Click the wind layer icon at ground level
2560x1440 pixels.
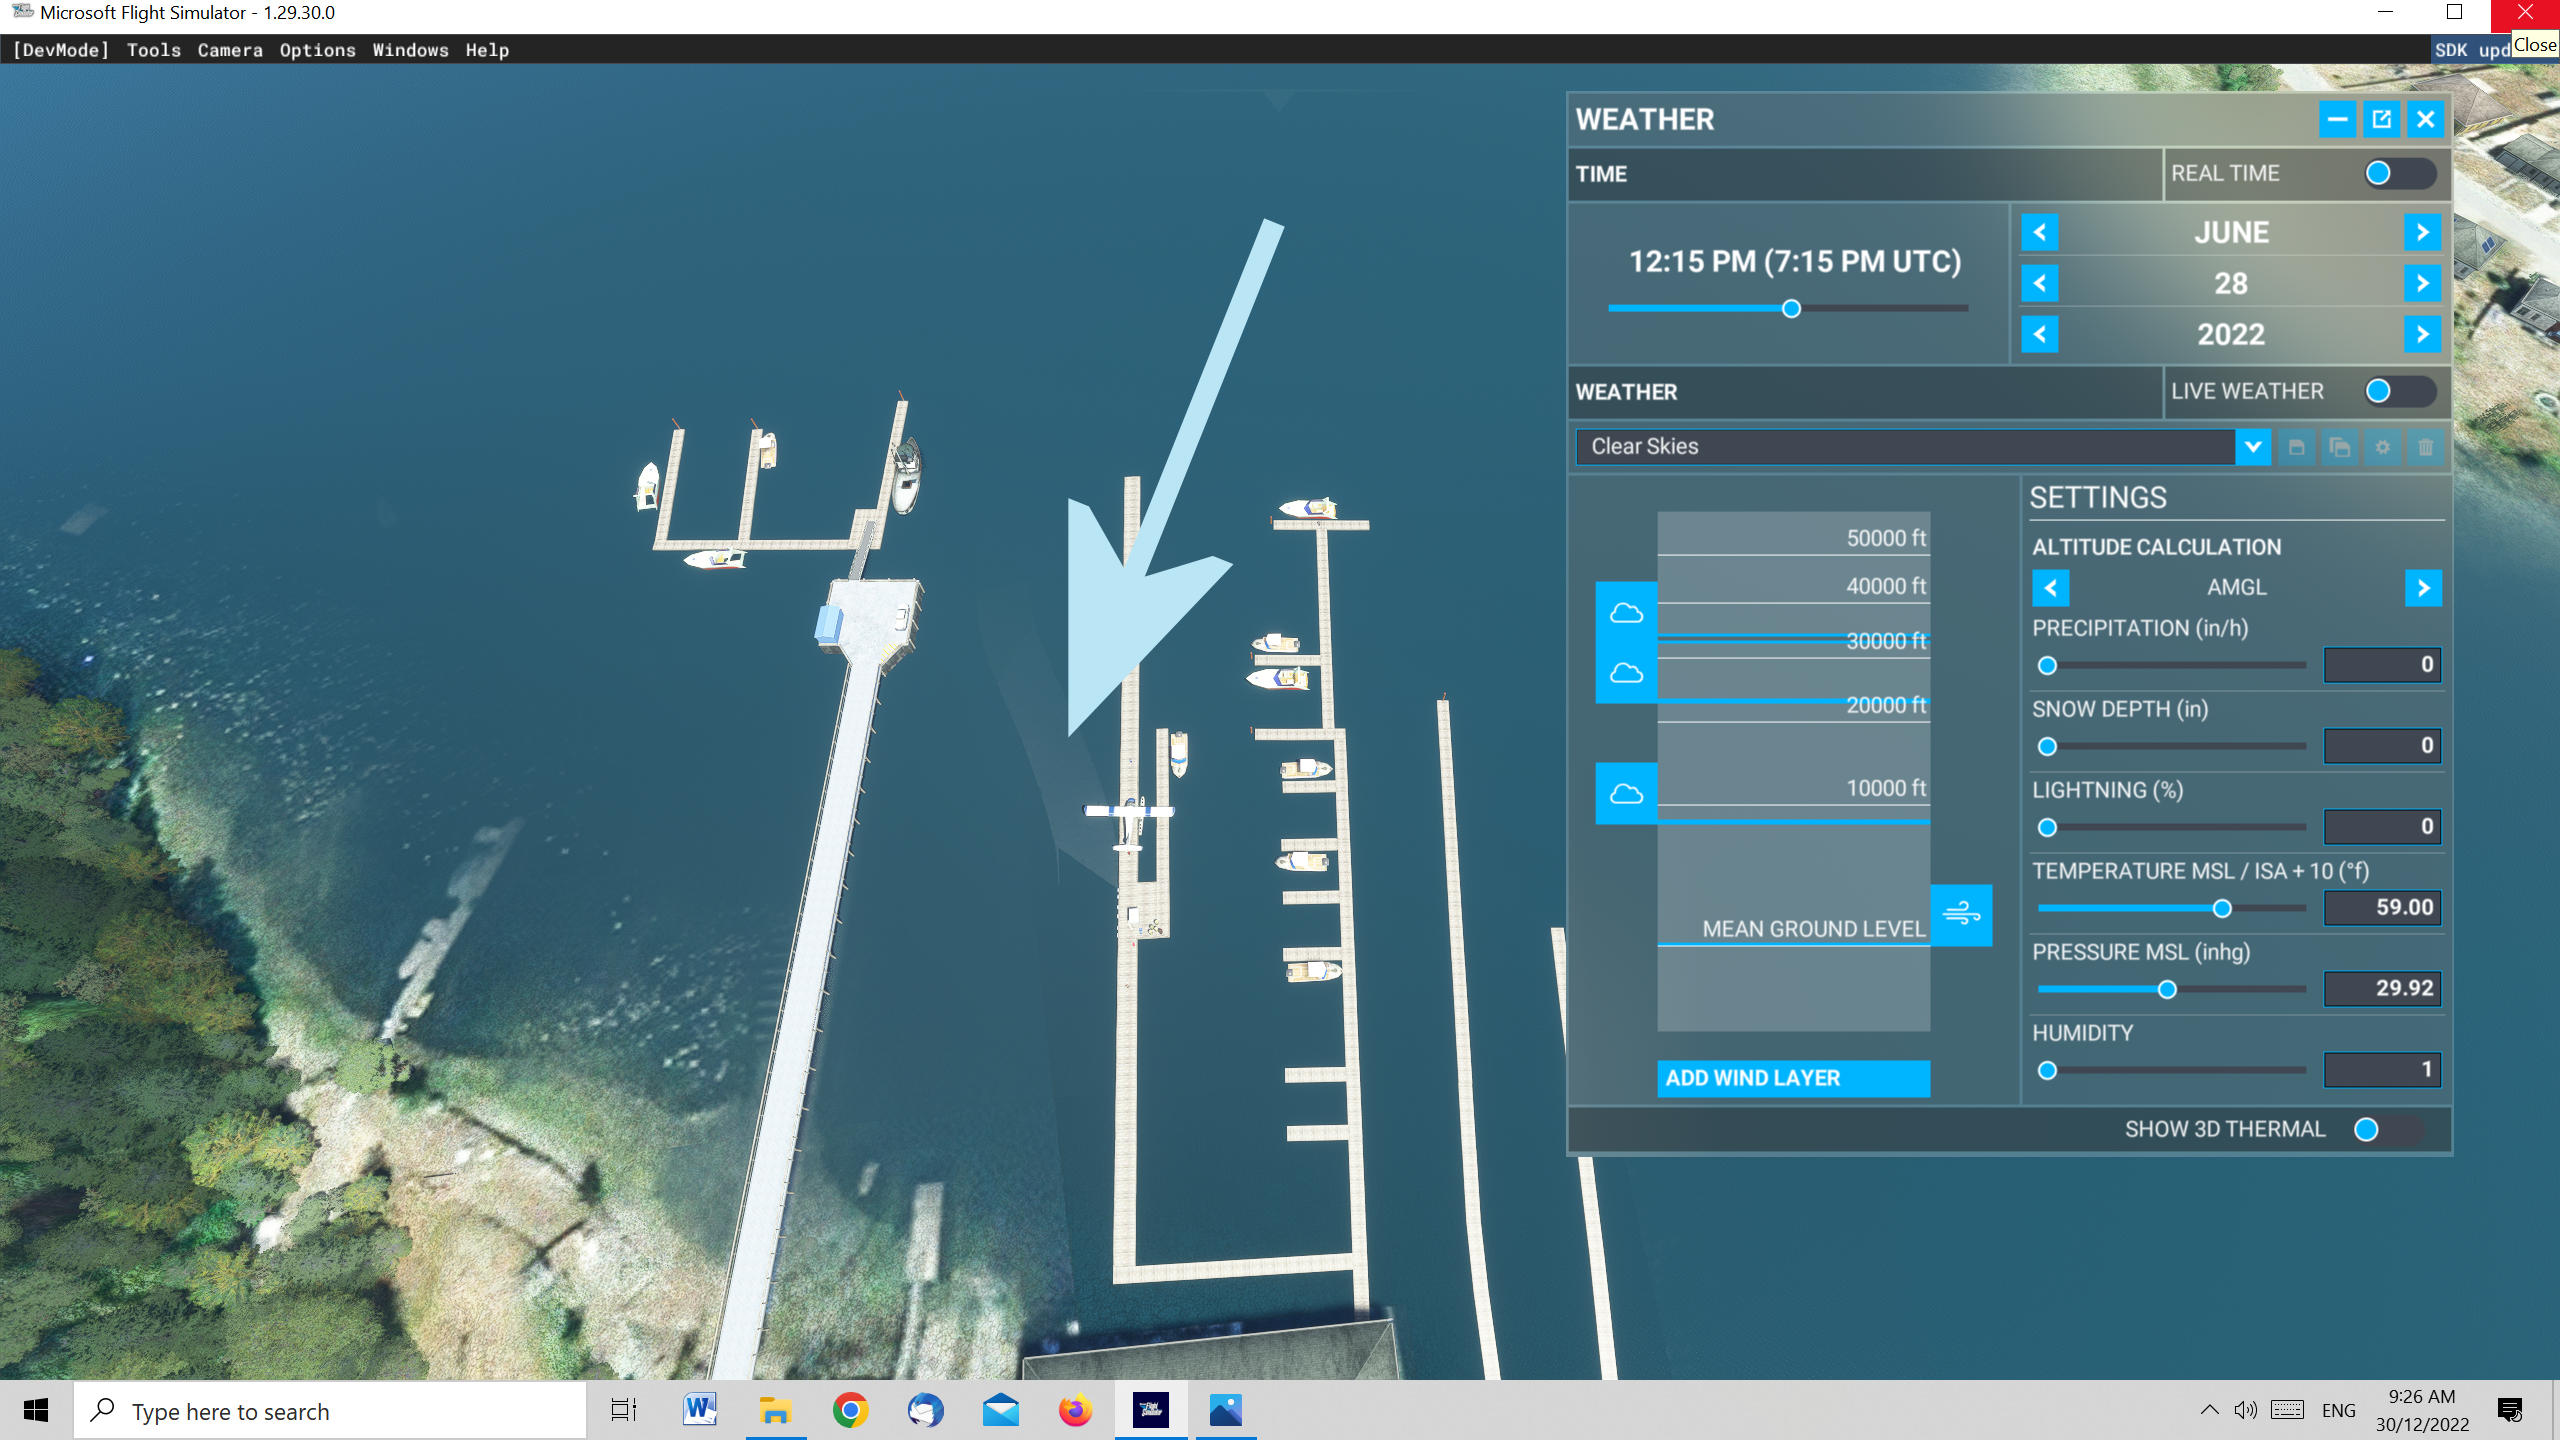(x=1961, y=914)
